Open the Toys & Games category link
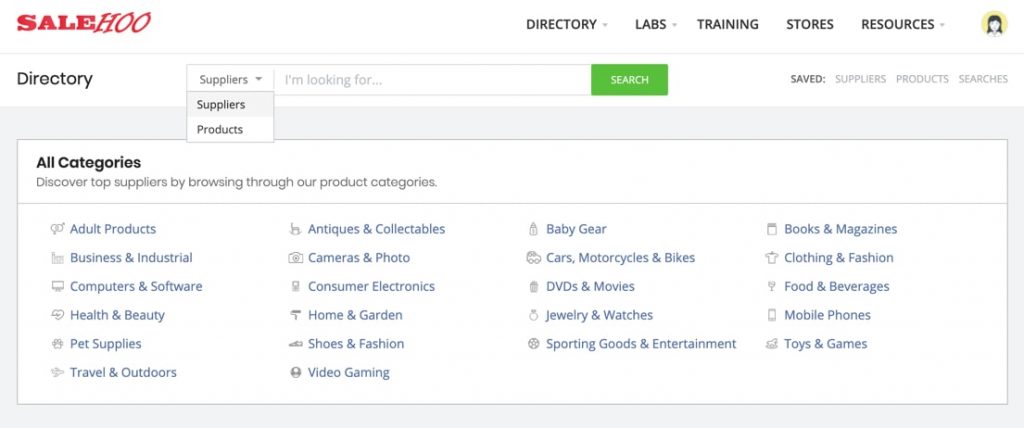1024x428 pixels. point(825,344)
